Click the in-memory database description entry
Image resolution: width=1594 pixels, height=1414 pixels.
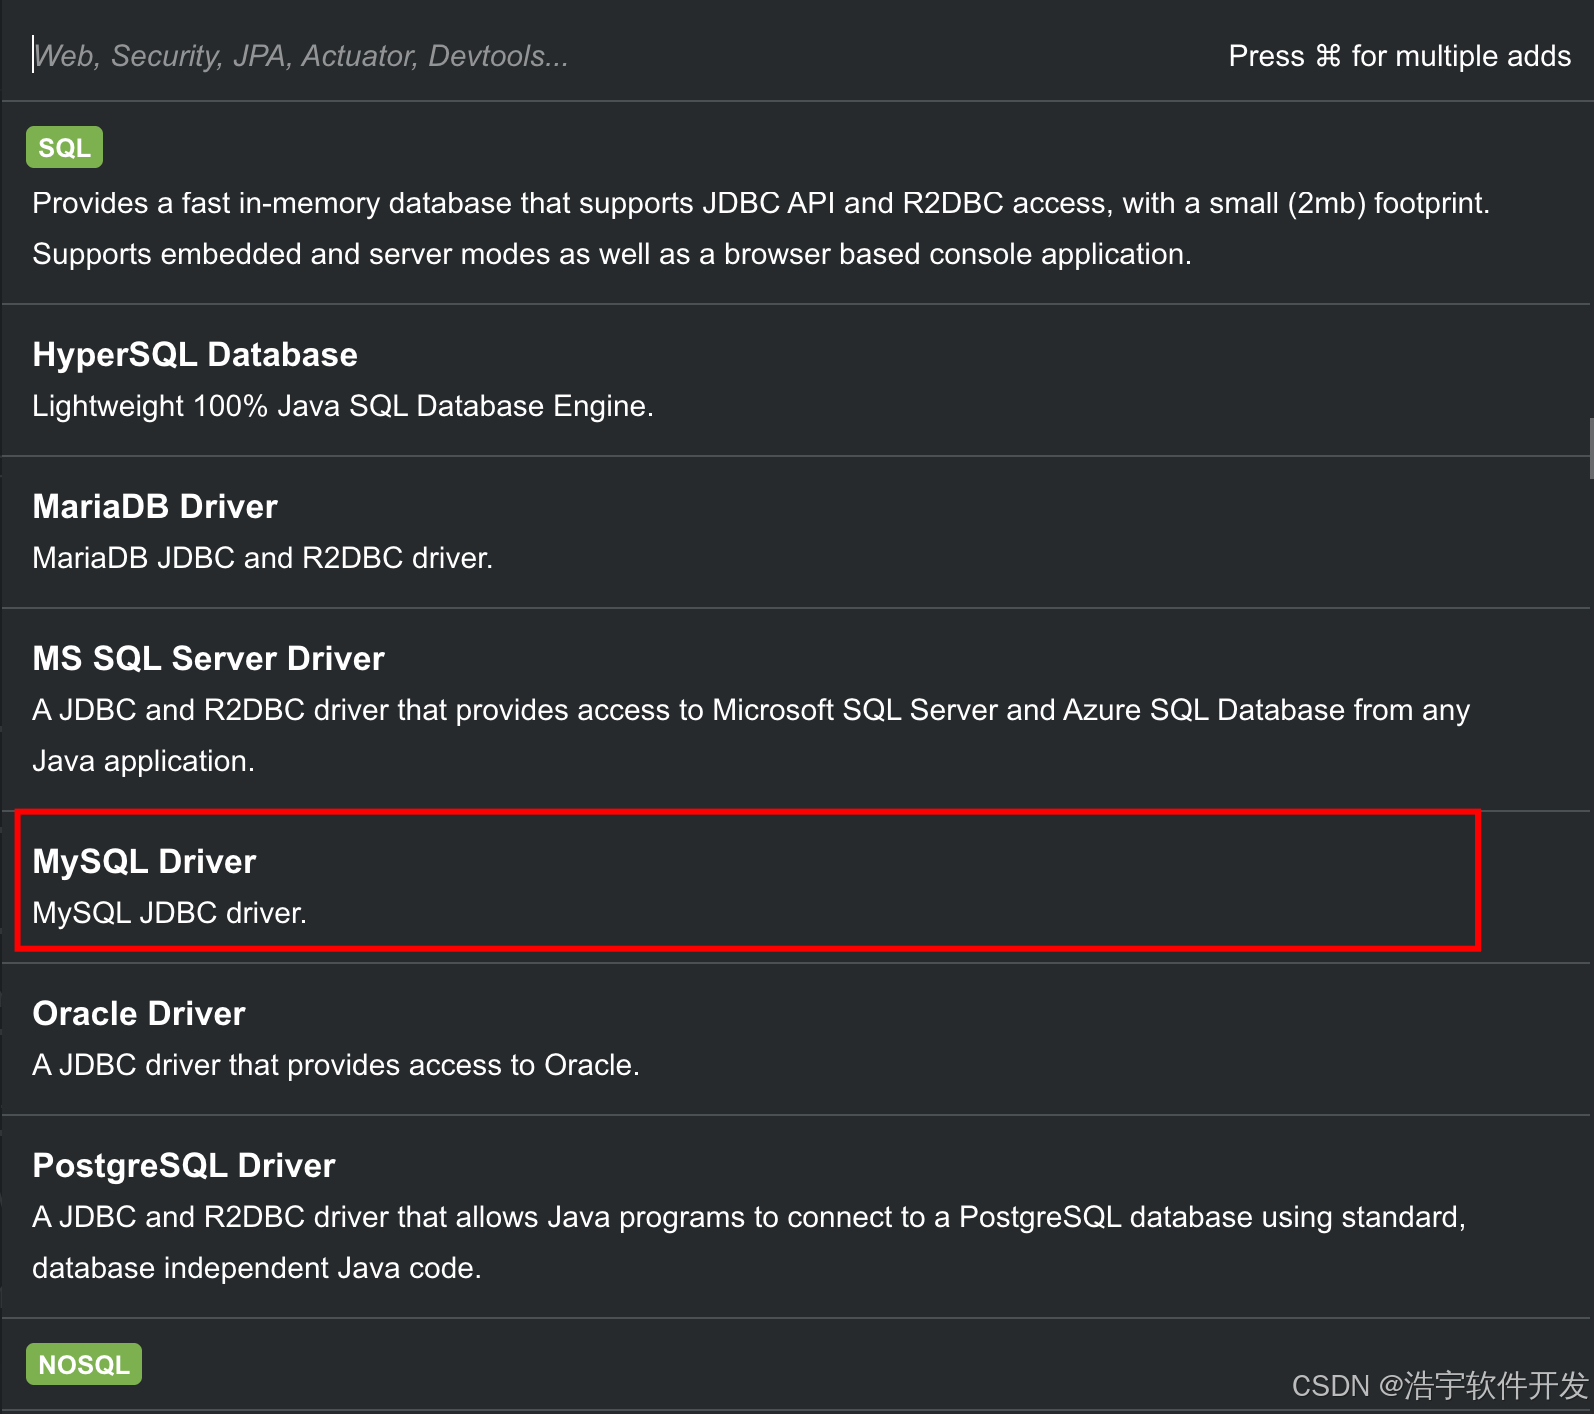point(761,228)
